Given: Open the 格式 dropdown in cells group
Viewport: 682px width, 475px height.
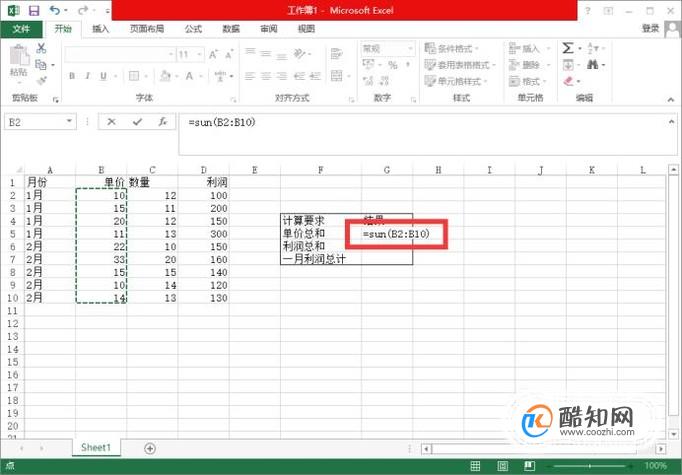Looking at the screenshot, I should point(527,81).
